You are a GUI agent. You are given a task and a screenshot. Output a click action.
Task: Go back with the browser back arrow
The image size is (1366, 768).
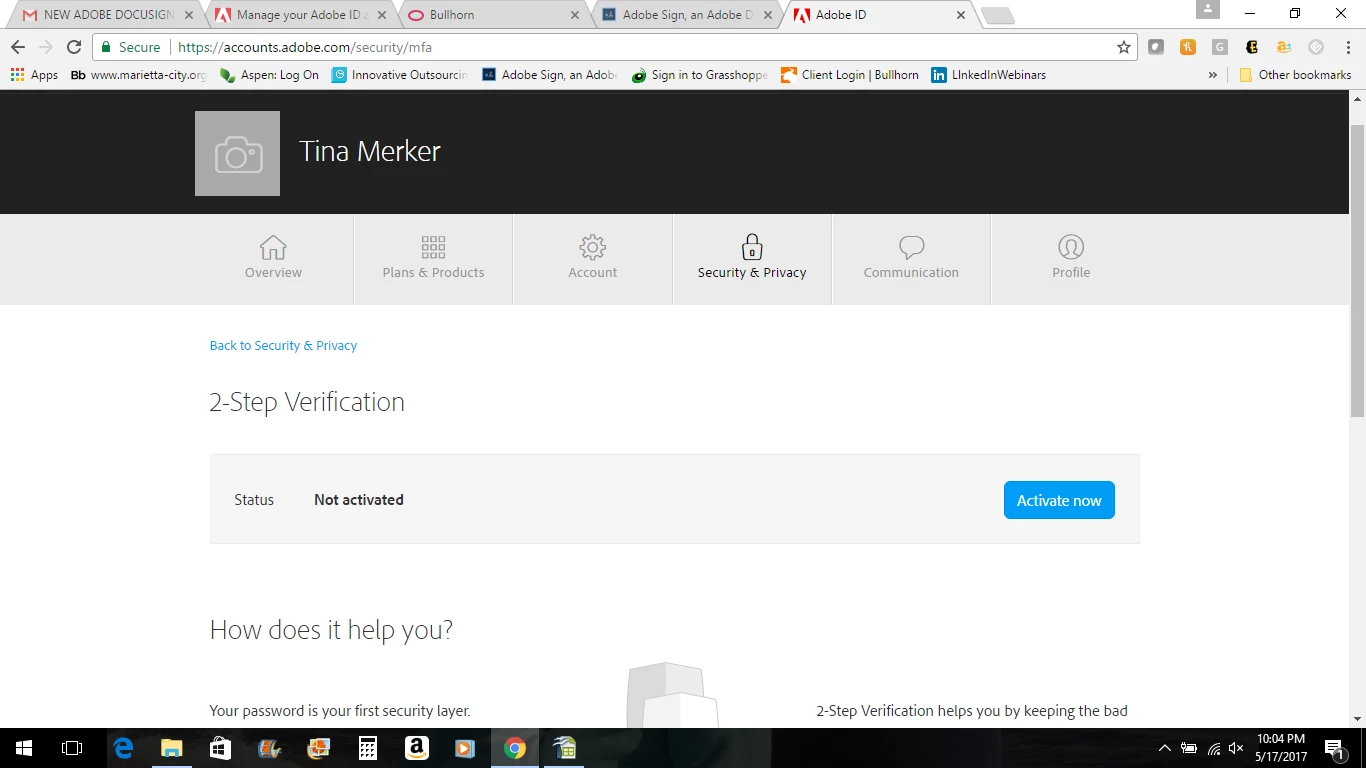[x=18, y=47]
